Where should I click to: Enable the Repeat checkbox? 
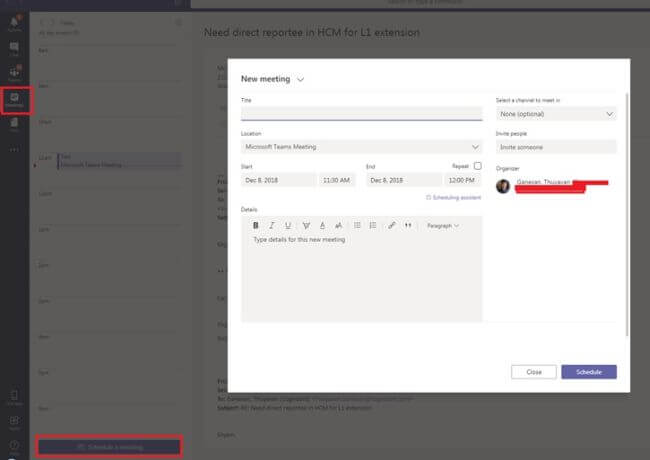tap(478, 166)
